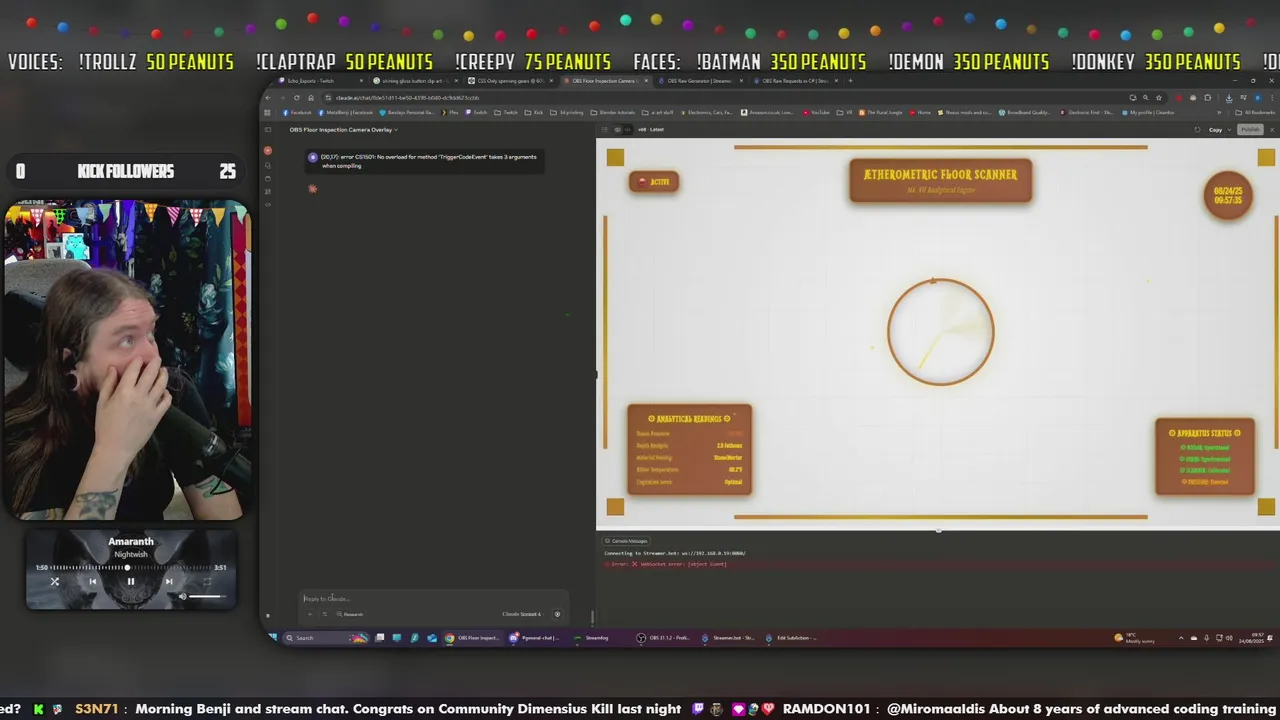Toggle shuffle in the music player
This screenshot has width=1280, height=720.
[x=55, y=581]
